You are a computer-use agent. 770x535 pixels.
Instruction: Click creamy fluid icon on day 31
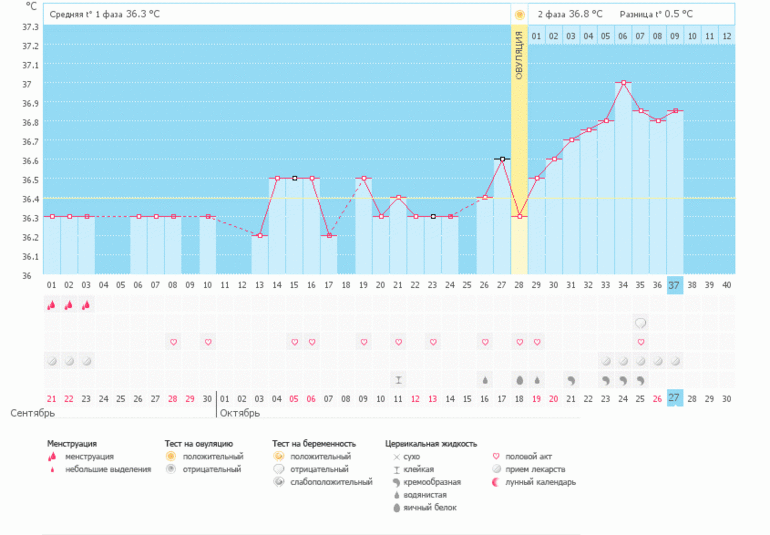click(x=571, y=380)
